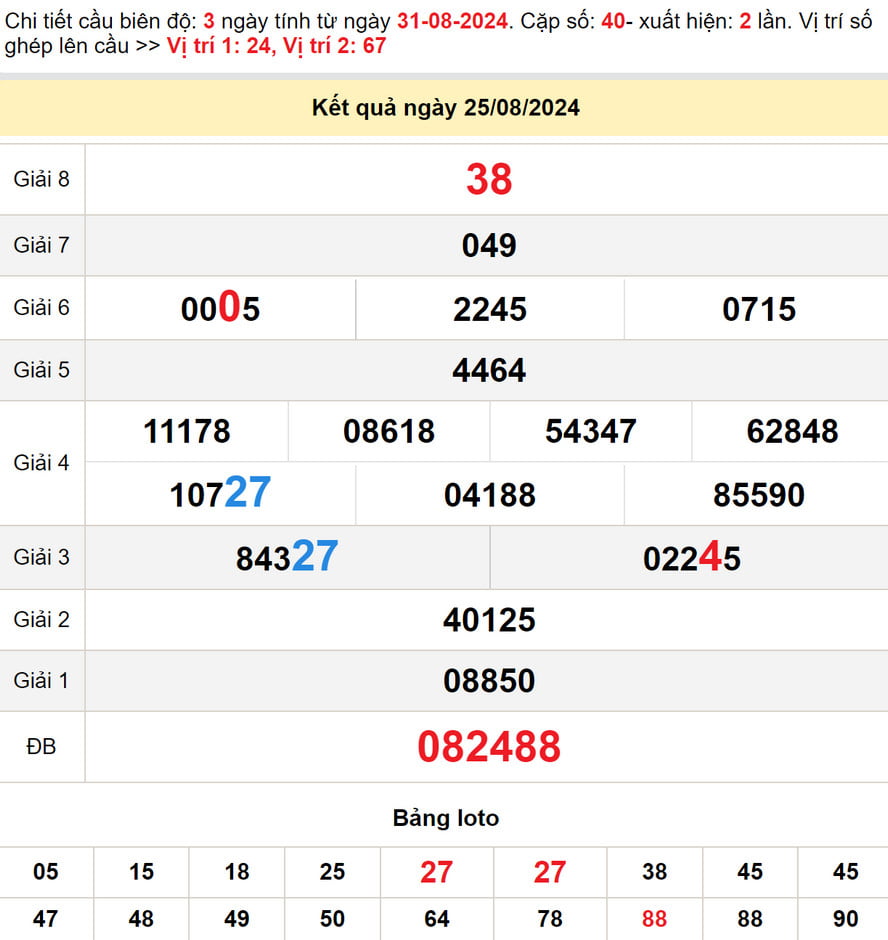Select the Giải 4 number 62848

[793, 432]
